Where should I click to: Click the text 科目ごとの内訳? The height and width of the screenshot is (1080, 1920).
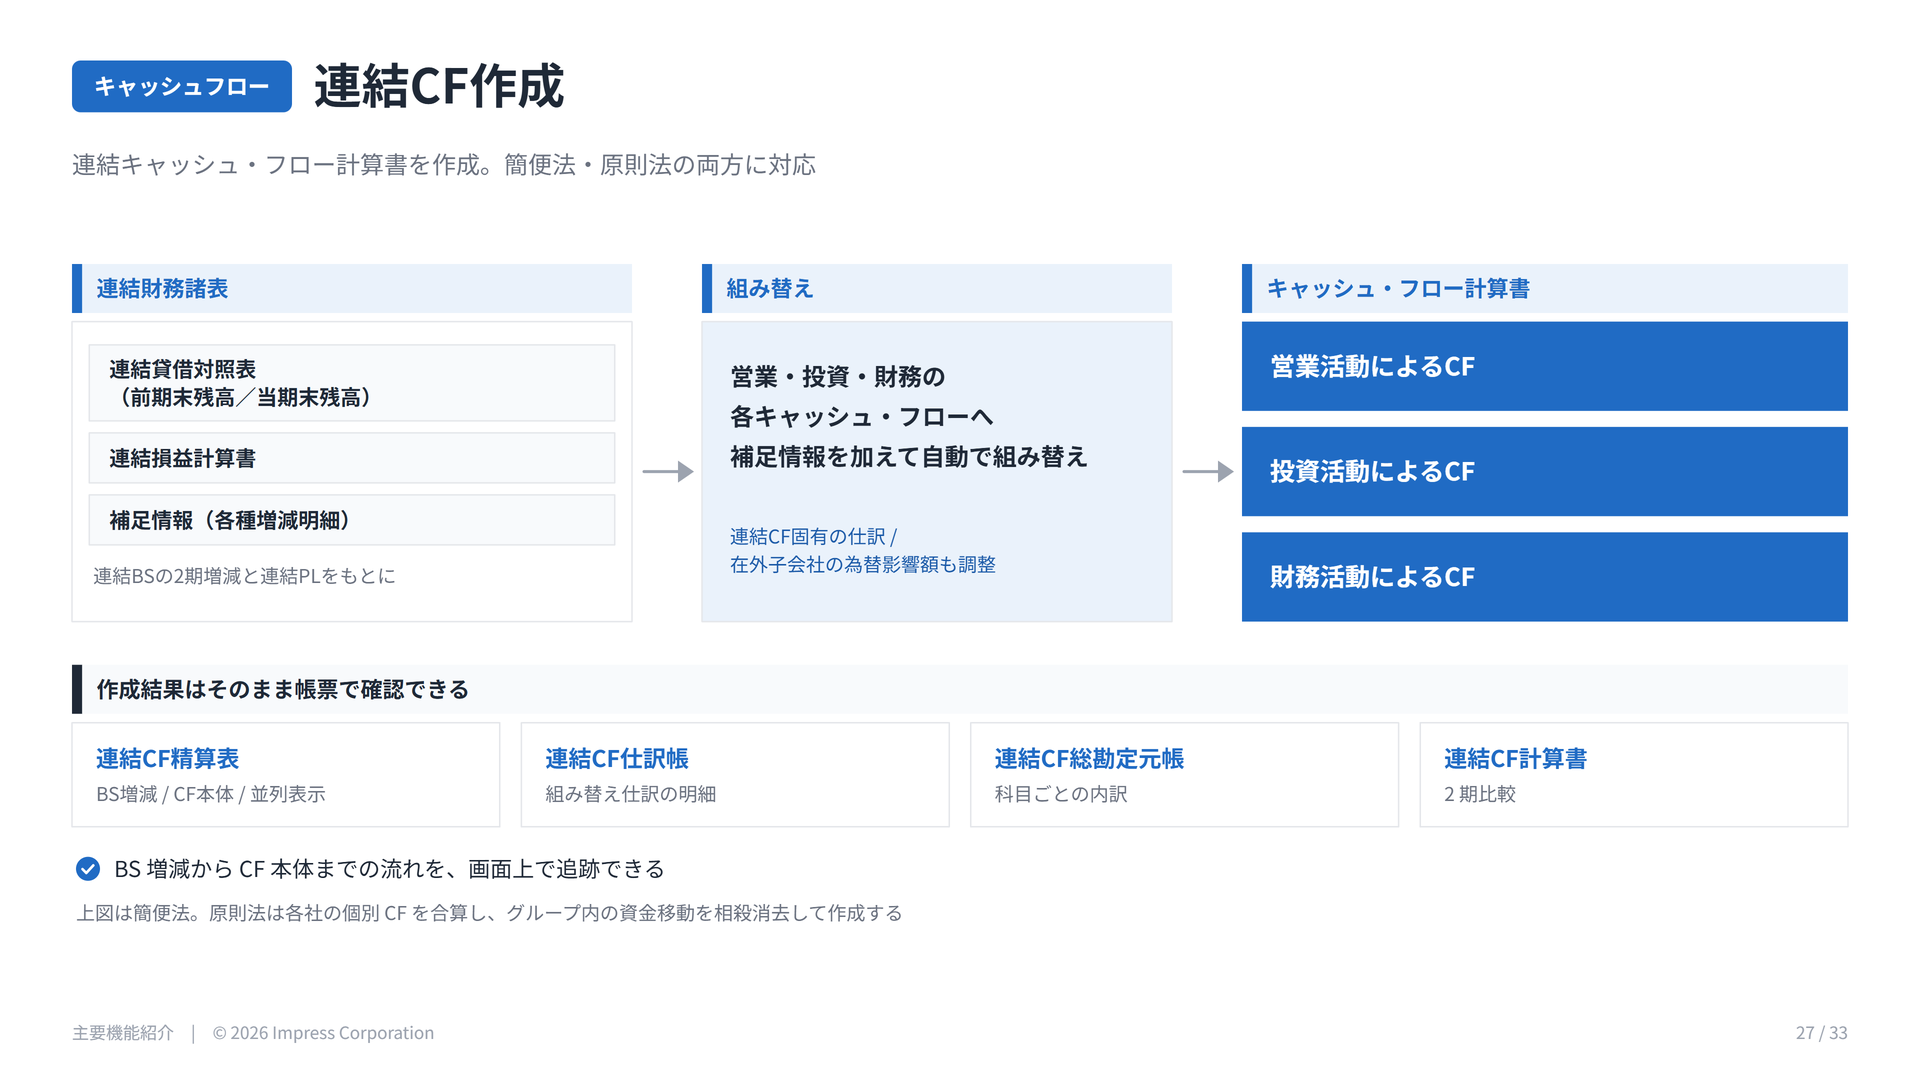[x=1061, y=794]
